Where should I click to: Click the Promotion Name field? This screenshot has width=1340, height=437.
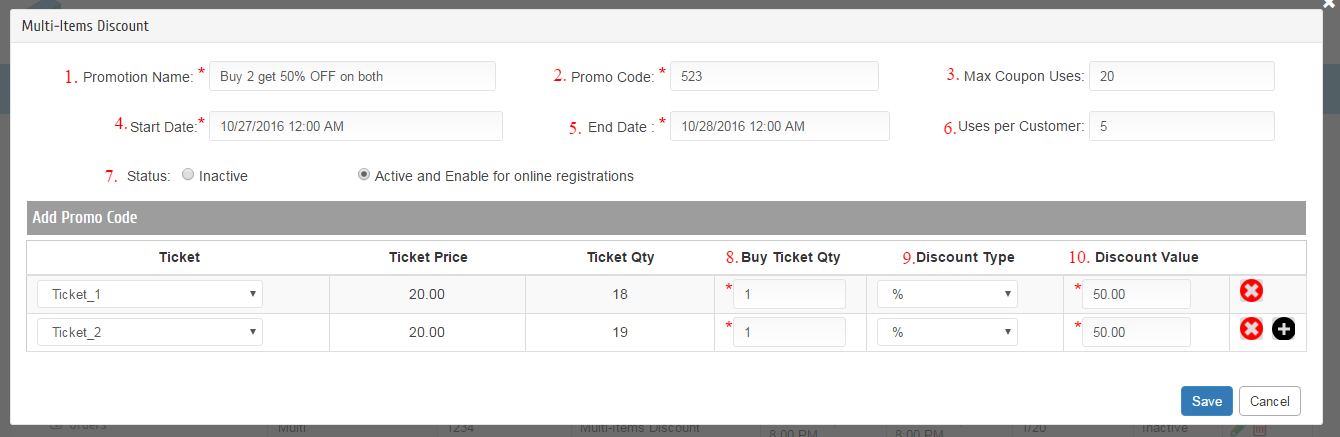(353, 76)
